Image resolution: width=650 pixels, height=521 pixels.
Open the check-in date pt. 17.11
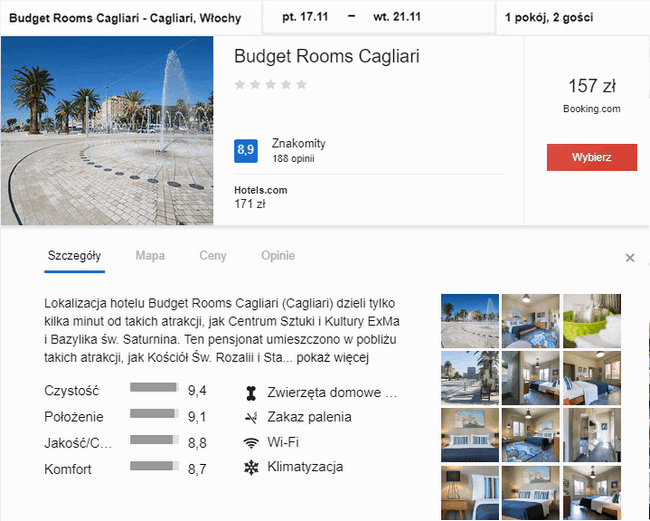click(x=304, y=18)
